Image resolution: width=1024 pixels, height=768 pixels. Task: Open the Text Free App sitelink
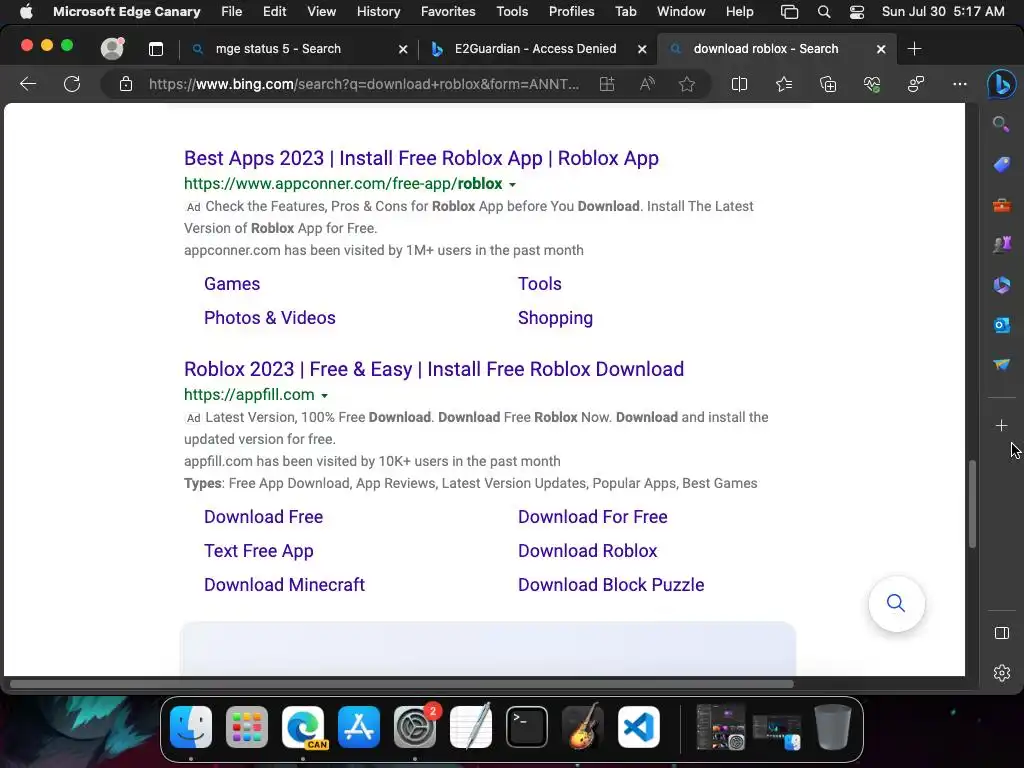point(259,551)
